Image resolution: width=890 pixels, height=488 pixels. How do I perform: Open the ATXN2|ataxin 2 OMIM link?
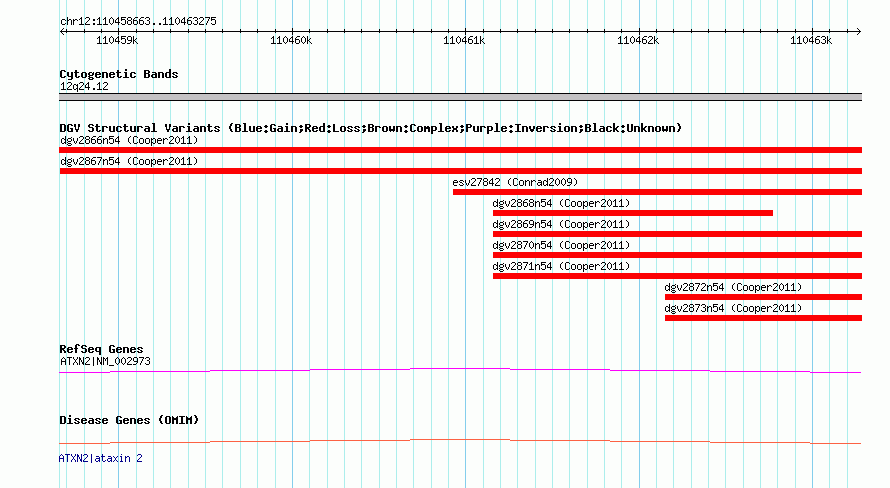[100, 458]
